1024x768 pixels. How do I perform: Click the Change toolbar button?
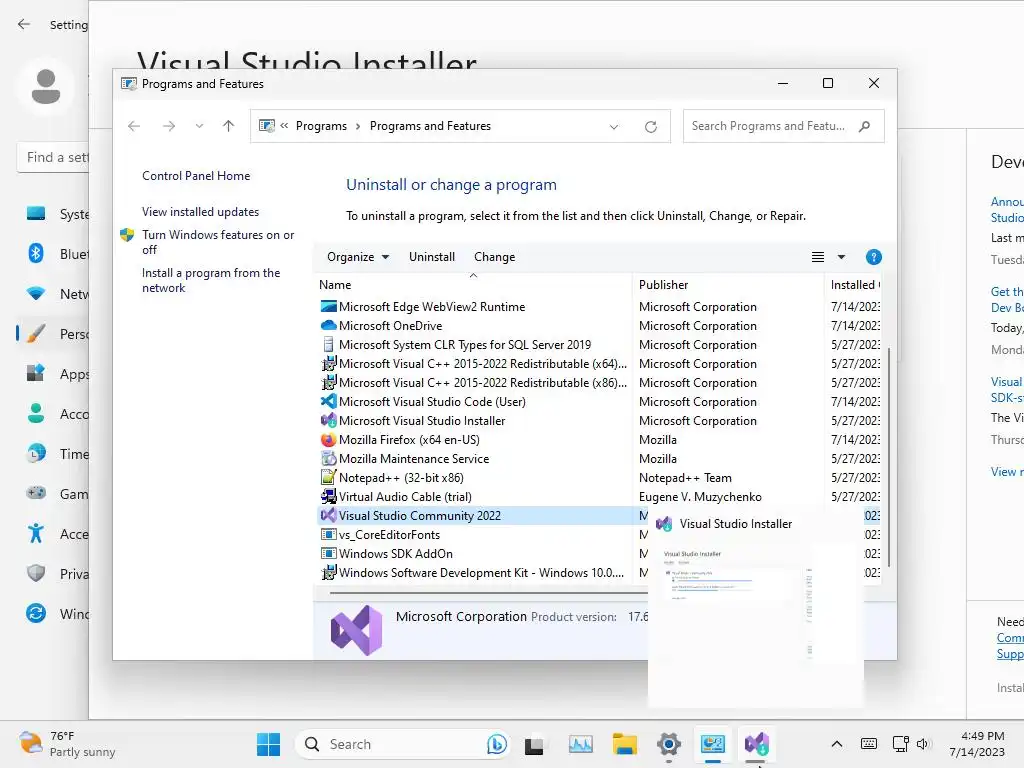[x=494, y=257]
